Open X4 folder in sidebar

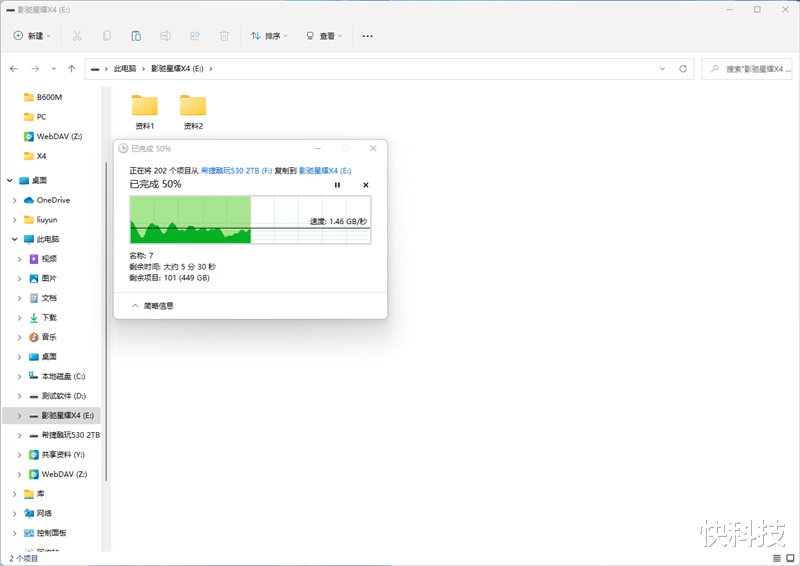tap(35, 156)
